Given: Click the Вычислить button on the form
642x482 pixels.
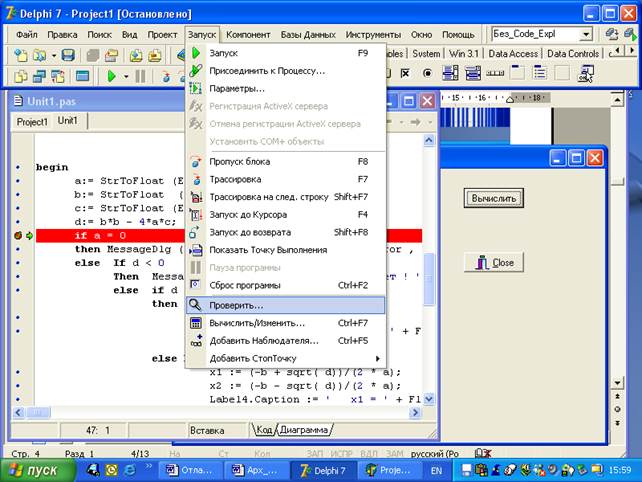Looking at the screenshot, I should pyautogui.click(x=493, y=198).
